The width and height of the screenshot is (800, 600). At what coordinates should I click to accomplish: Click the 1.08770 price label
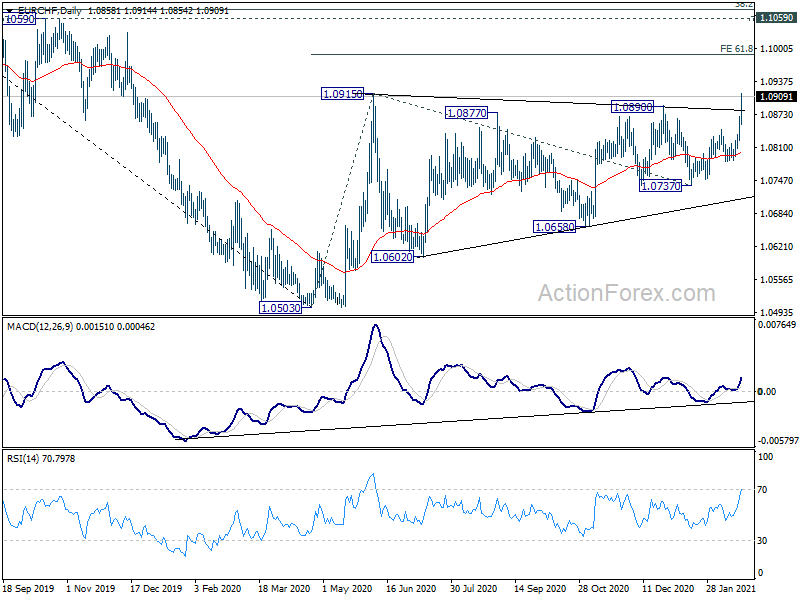pos(466,113)
